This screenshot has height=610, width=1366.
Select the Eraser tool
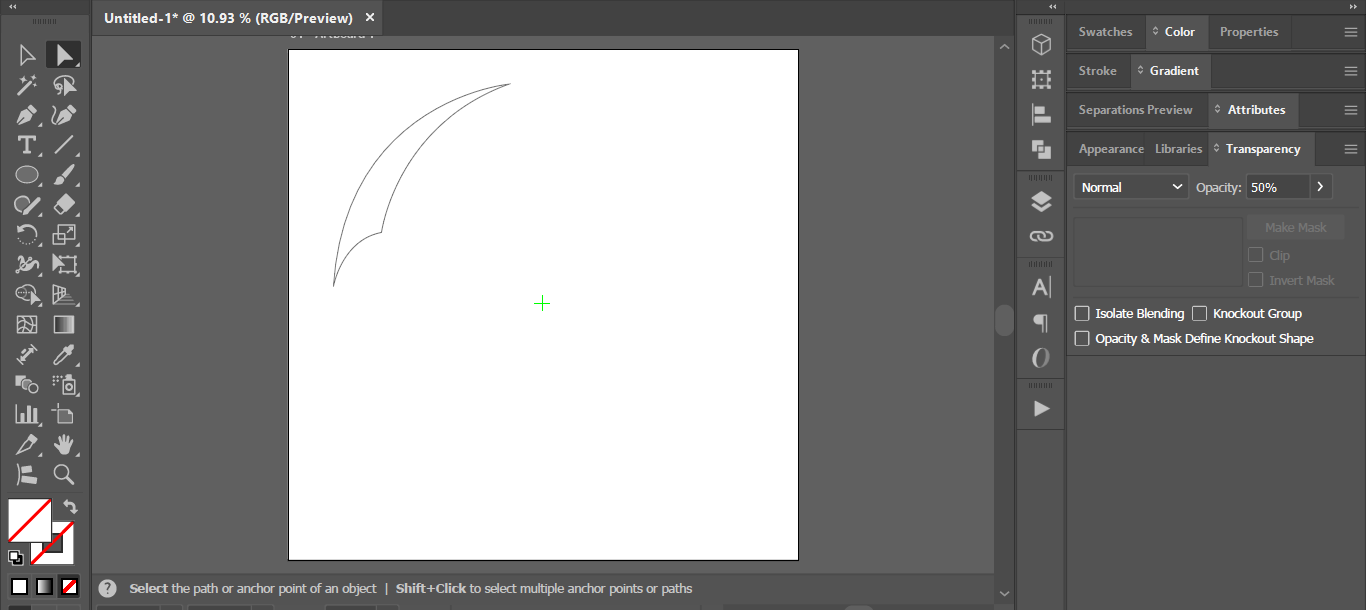coord(64,205)
